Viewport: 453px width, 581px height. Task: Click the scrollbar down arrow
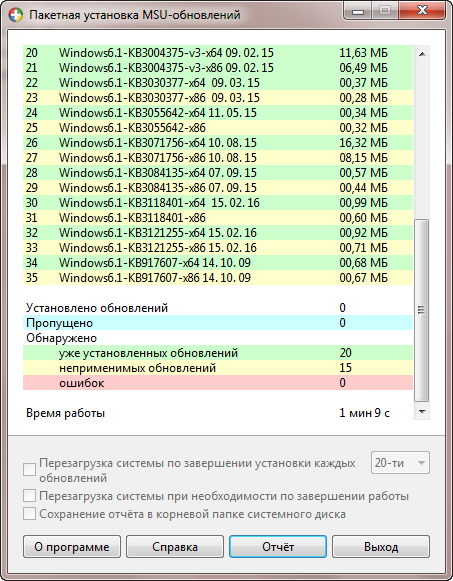[422, 412]
